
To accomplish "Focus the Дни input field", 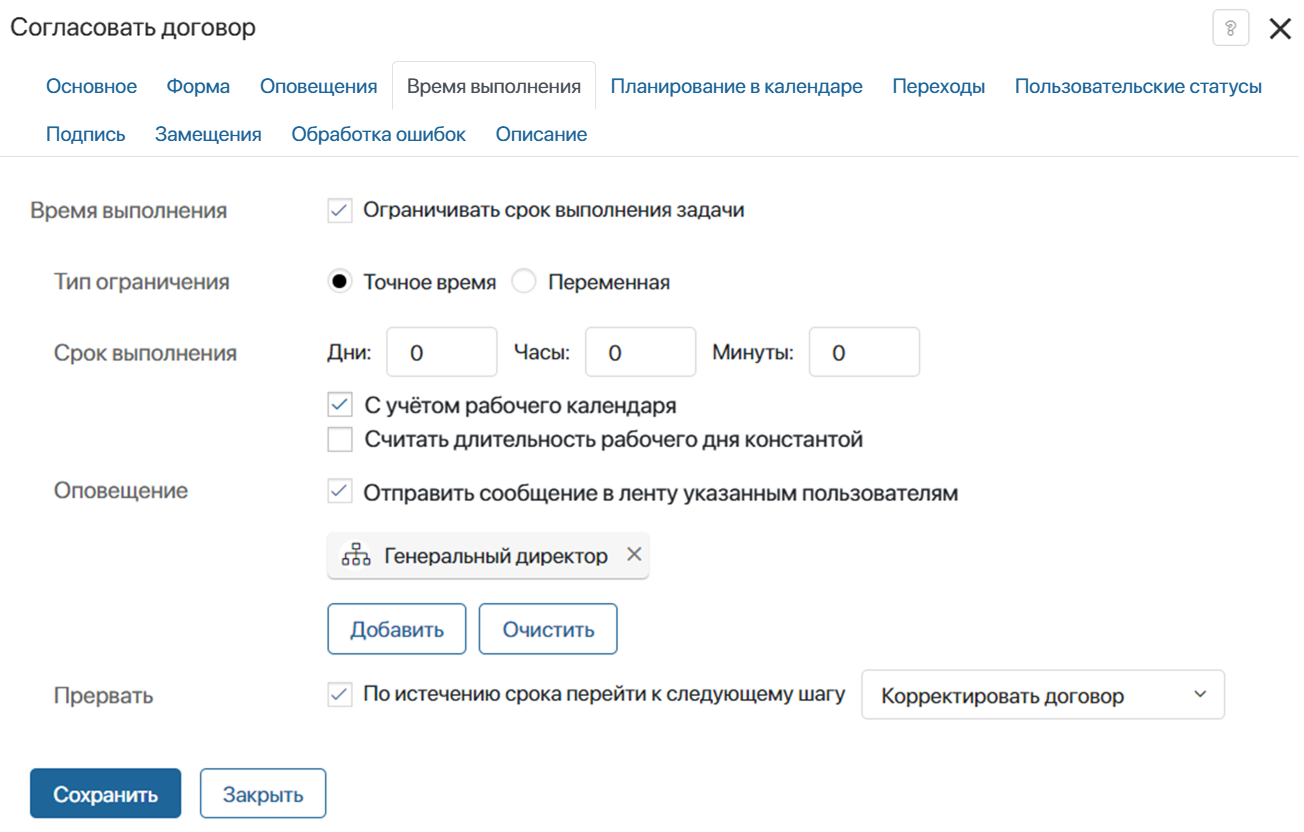I will pyautogui.click(x=442, y=352).
